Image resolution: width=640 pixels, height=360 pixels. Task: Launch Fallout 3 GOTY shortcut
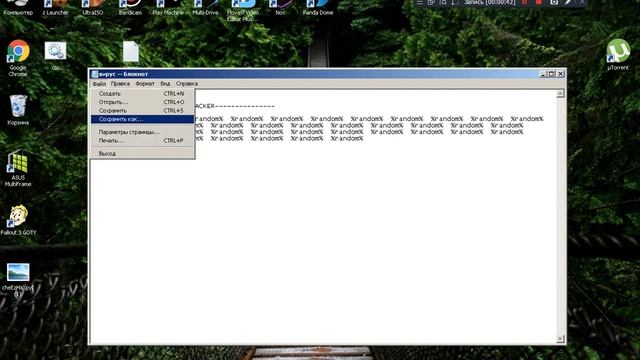click(18, 220)
